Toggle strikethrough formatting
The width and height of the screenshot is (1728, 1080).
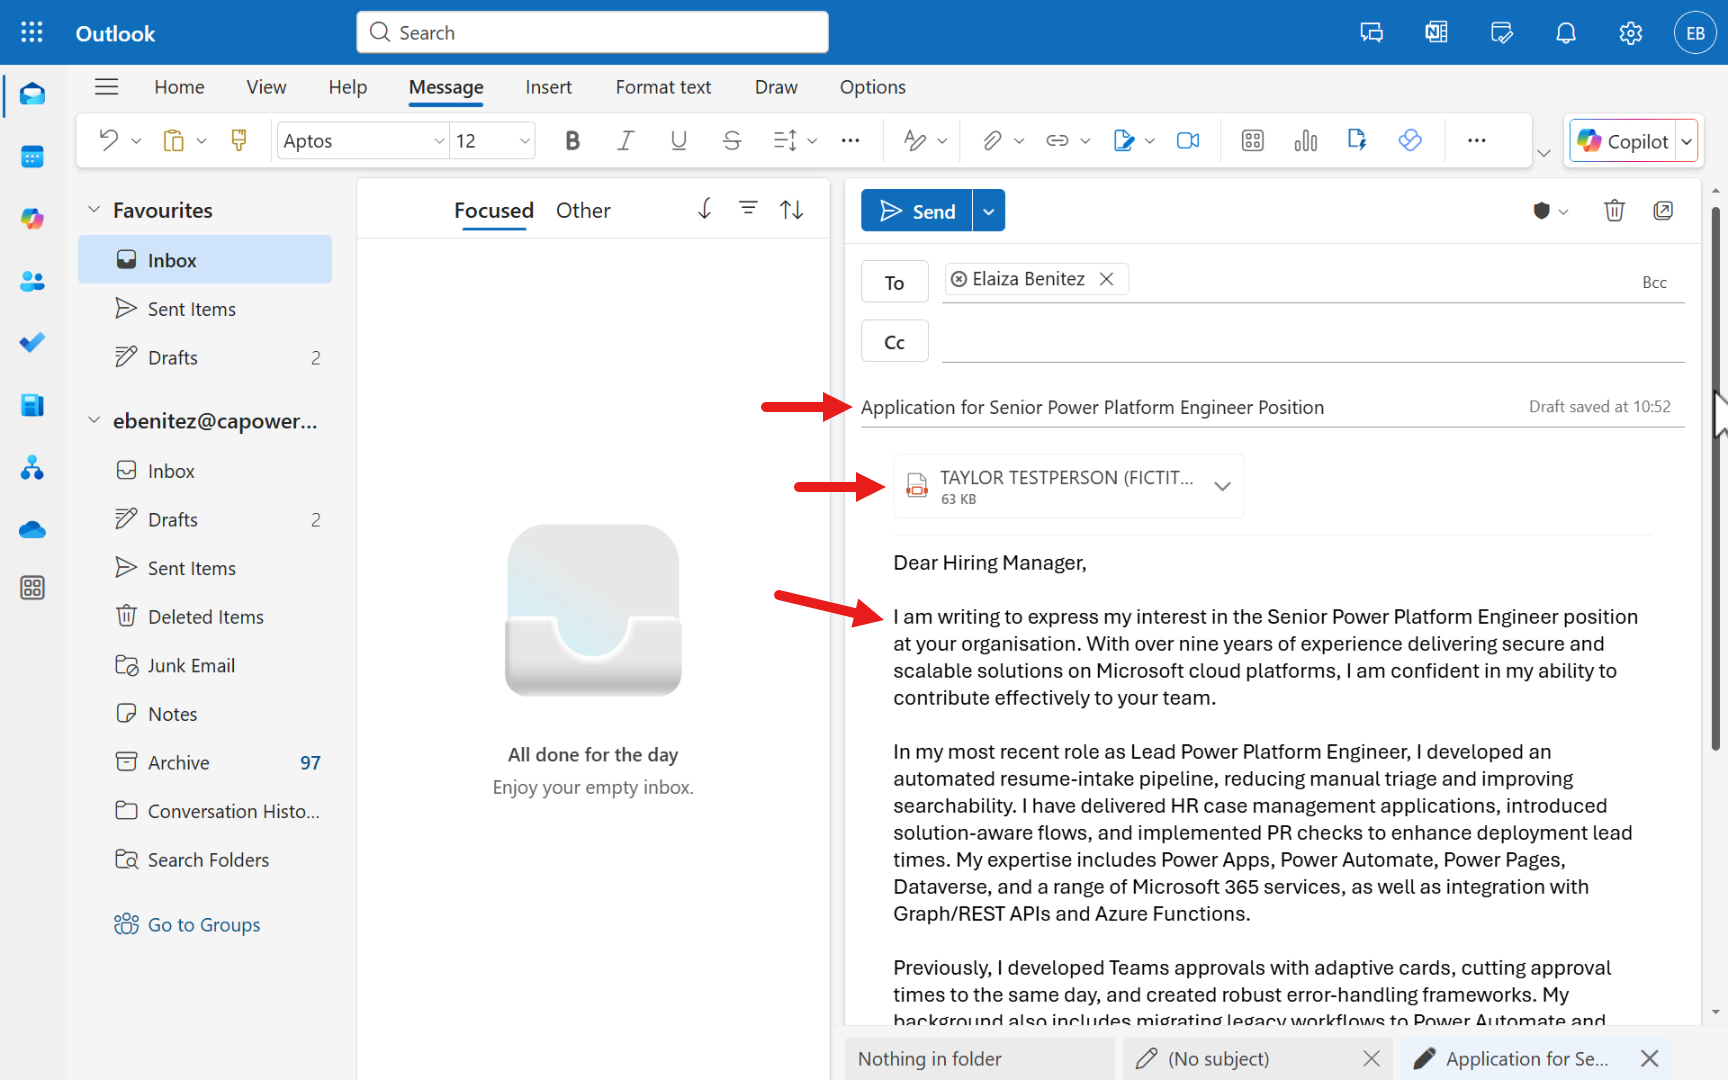coord(732,140)
